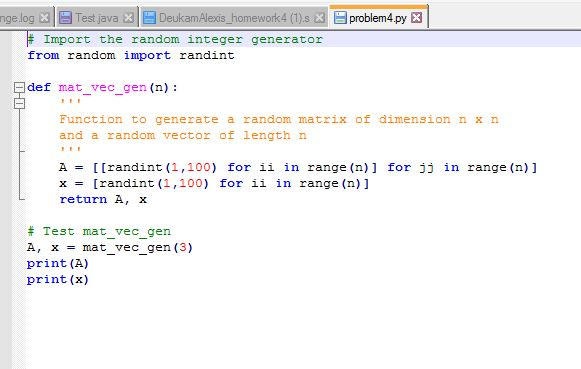Screen dimensions: 581x369
Task: Click the line 'A, x = mat_vec_gen(3)'
Action: (x=110, y=247)
